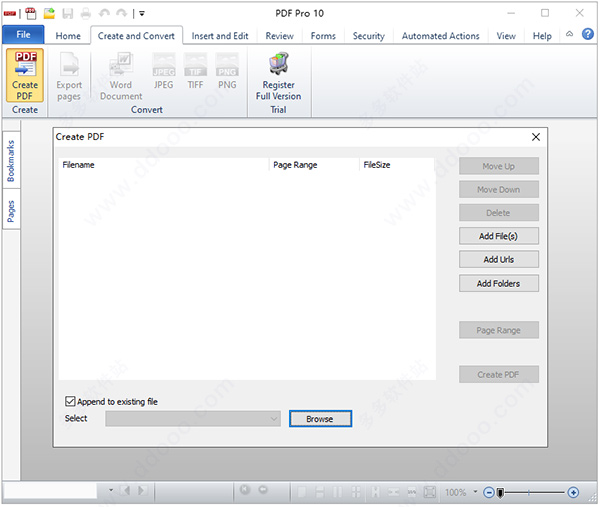Click the Move Down button
The image size is (600, 507).
499,189
